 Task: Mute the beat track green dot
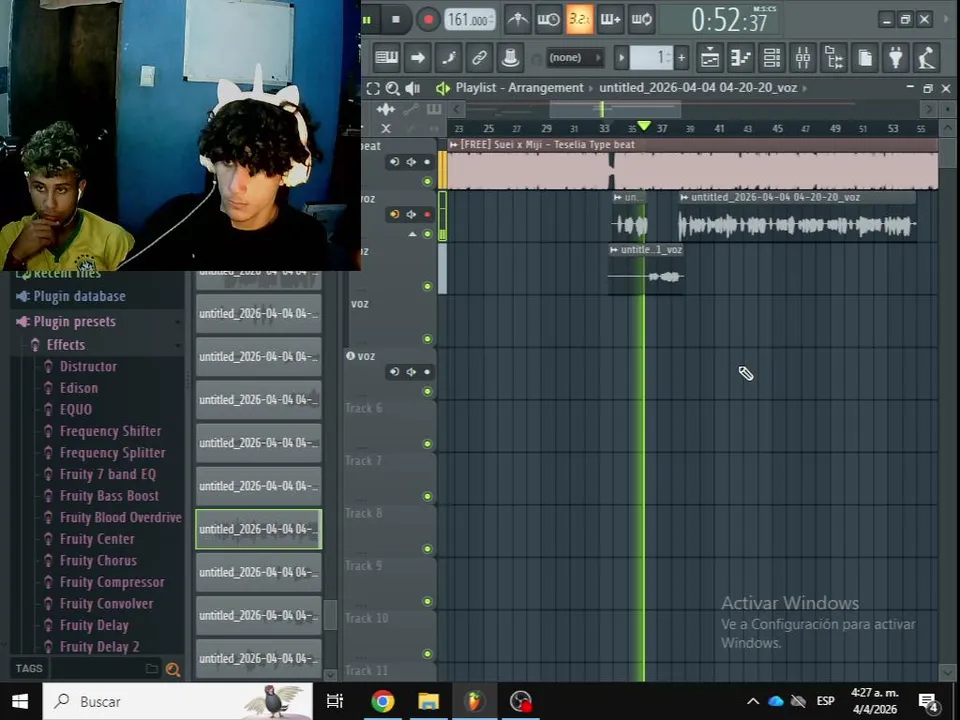(x=427, y=181)
